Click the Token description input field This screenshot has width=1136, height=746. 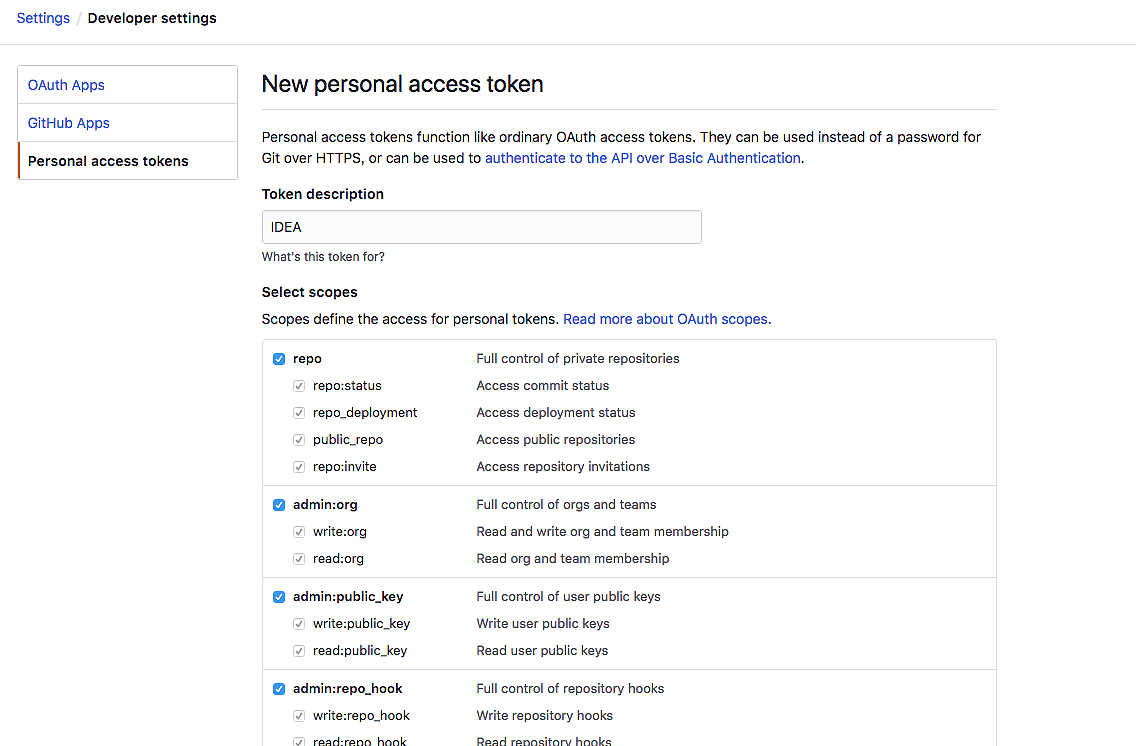pos(481,227)
